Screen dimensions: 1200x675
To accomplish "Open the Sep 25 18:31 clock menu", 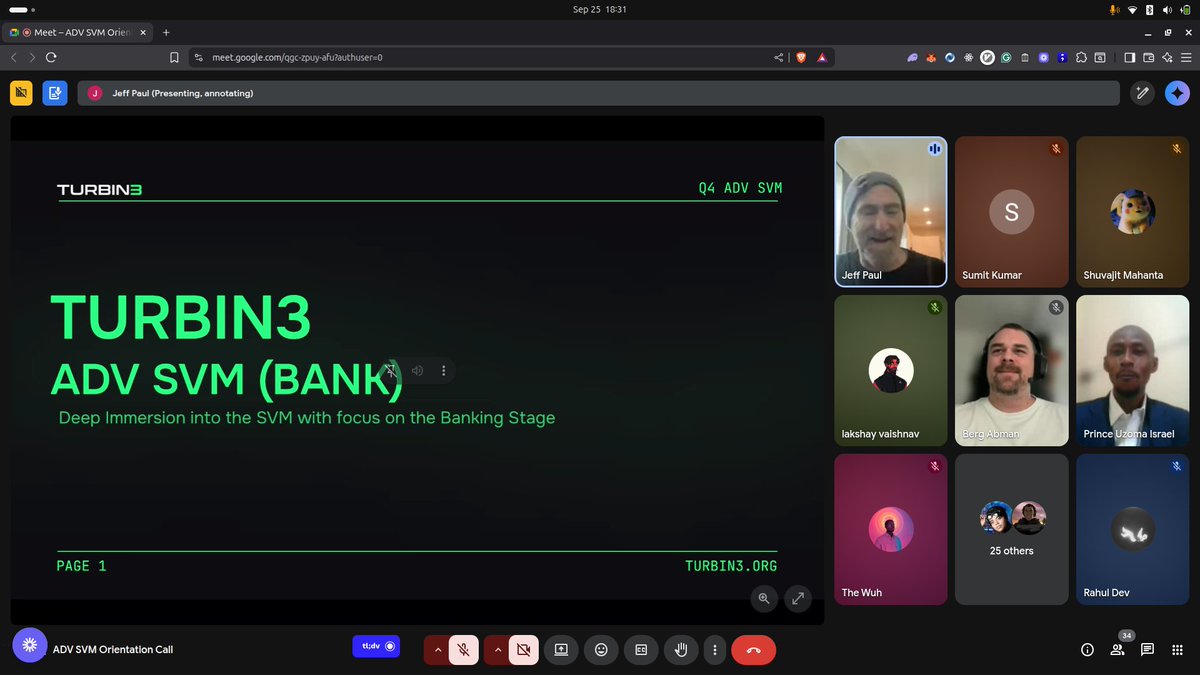I will click(x=599, y=9).
